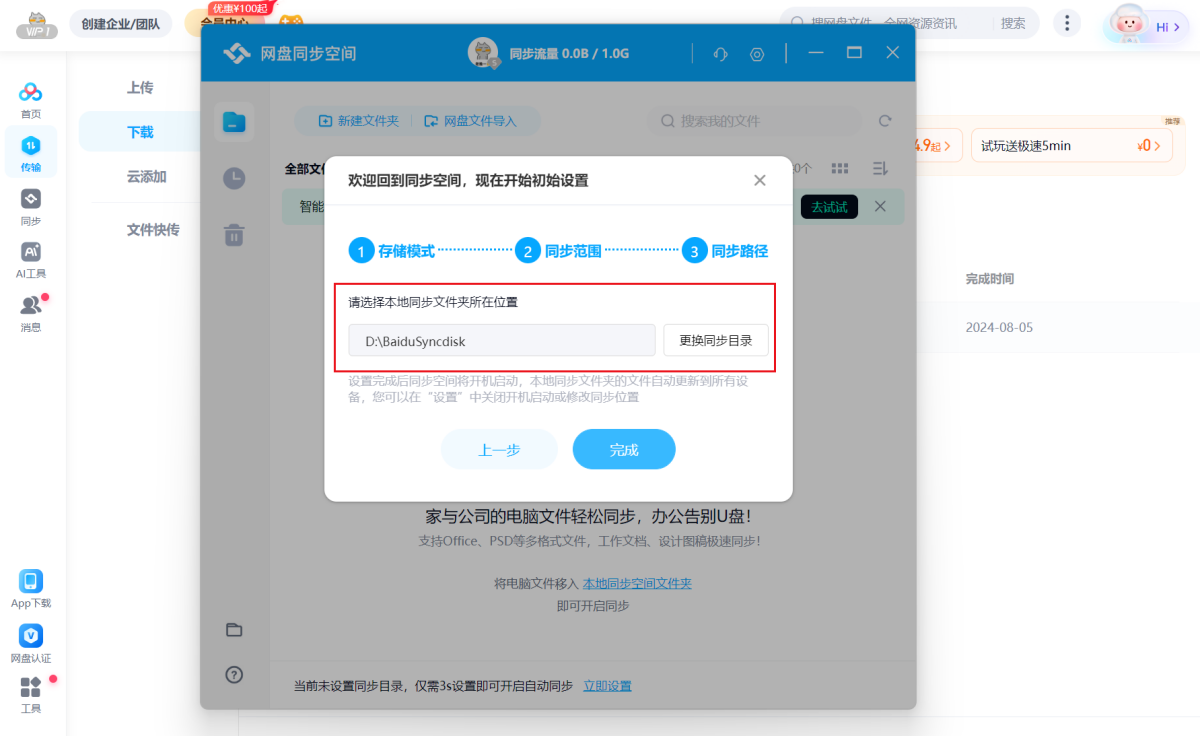Image resolution: width=1200 pixels, height=736 pixels.
Task: Switch to grid view icon
Action: pyautogui.click(x=840, y=169)
